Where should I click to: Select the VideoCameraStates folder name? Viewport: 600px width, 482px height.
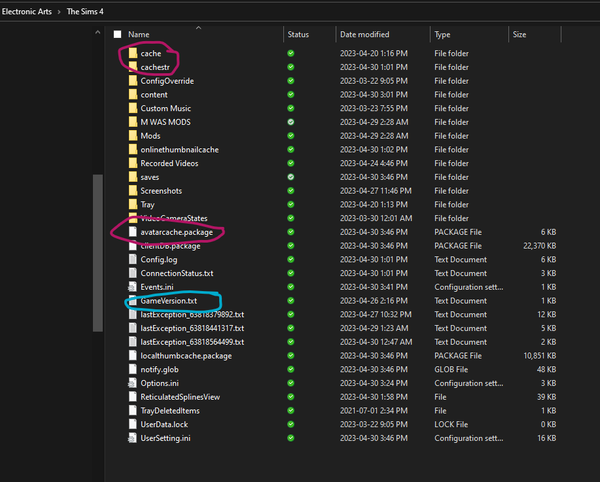(x=174, y=218)
